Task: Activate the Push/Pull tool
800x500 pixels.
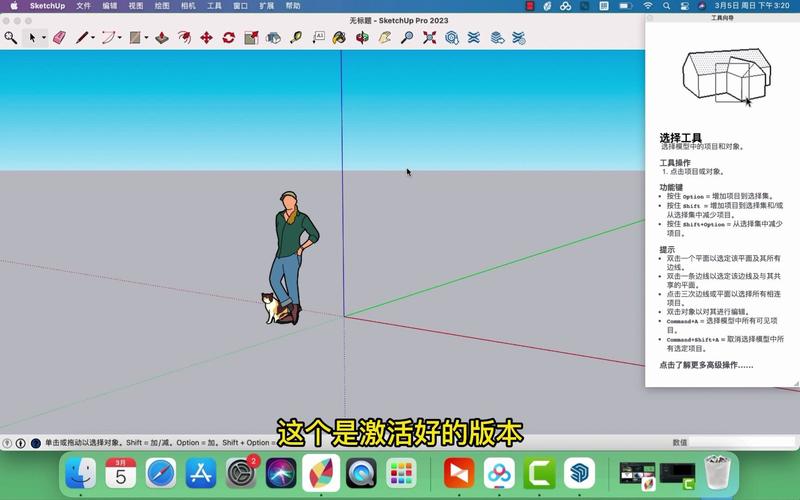Action: 162,38
